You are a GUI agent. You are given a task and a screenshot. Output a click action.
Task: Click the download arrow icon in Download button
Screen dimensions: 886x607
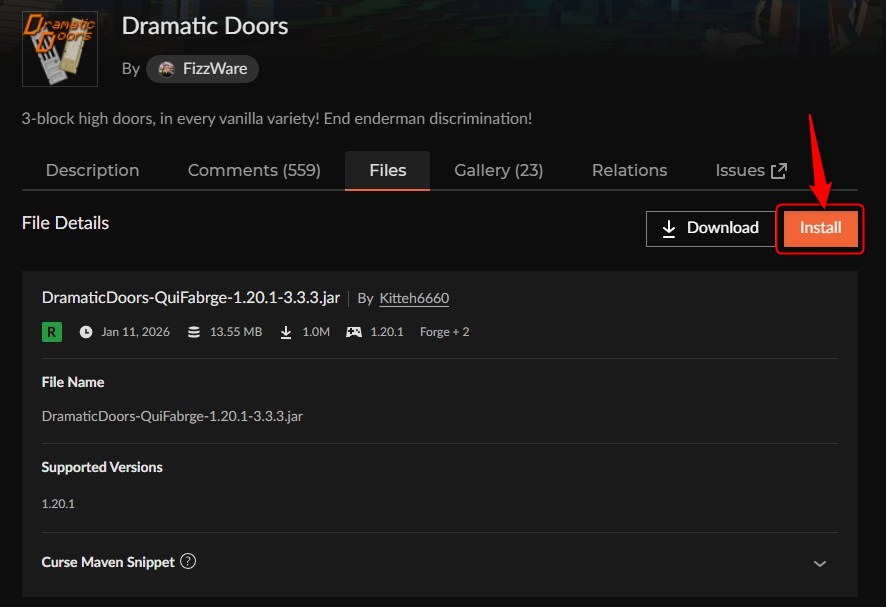pos(668,228)
